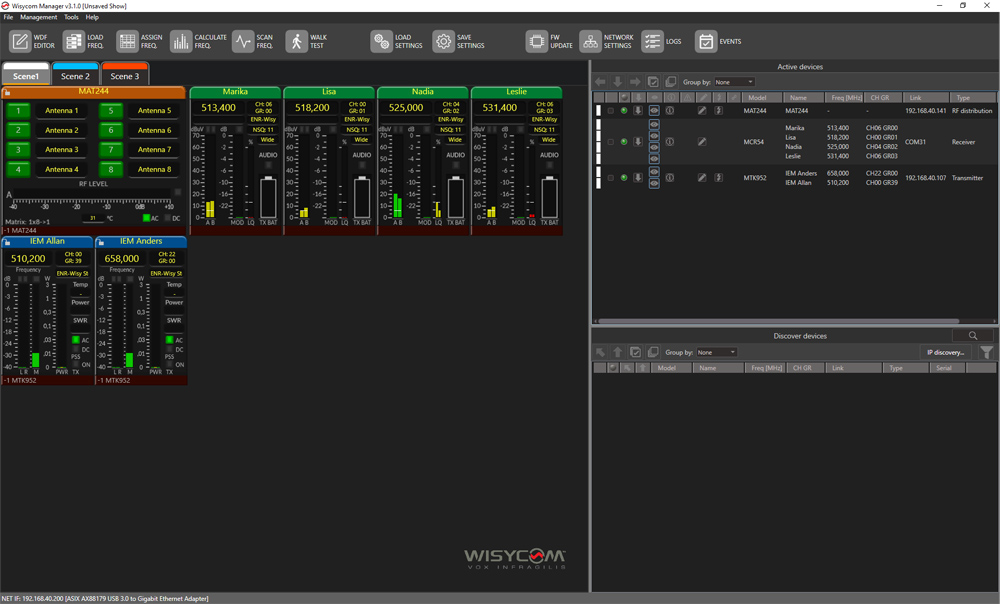Click the Nadia frequency field showing 525,000
1000x604 pixels.
(x=406, y=108)
